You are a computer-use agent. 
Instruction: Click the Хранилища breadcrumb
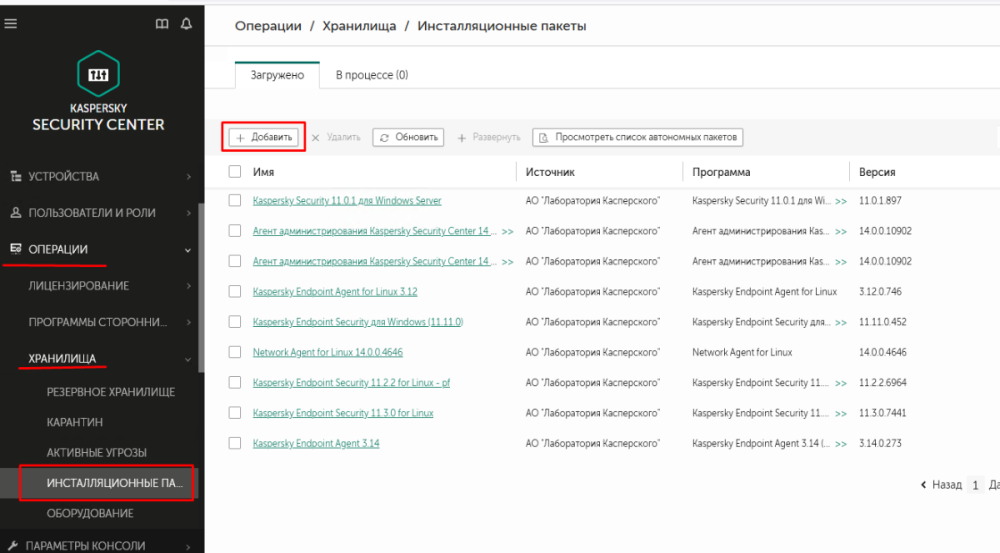tap(359, 26)
